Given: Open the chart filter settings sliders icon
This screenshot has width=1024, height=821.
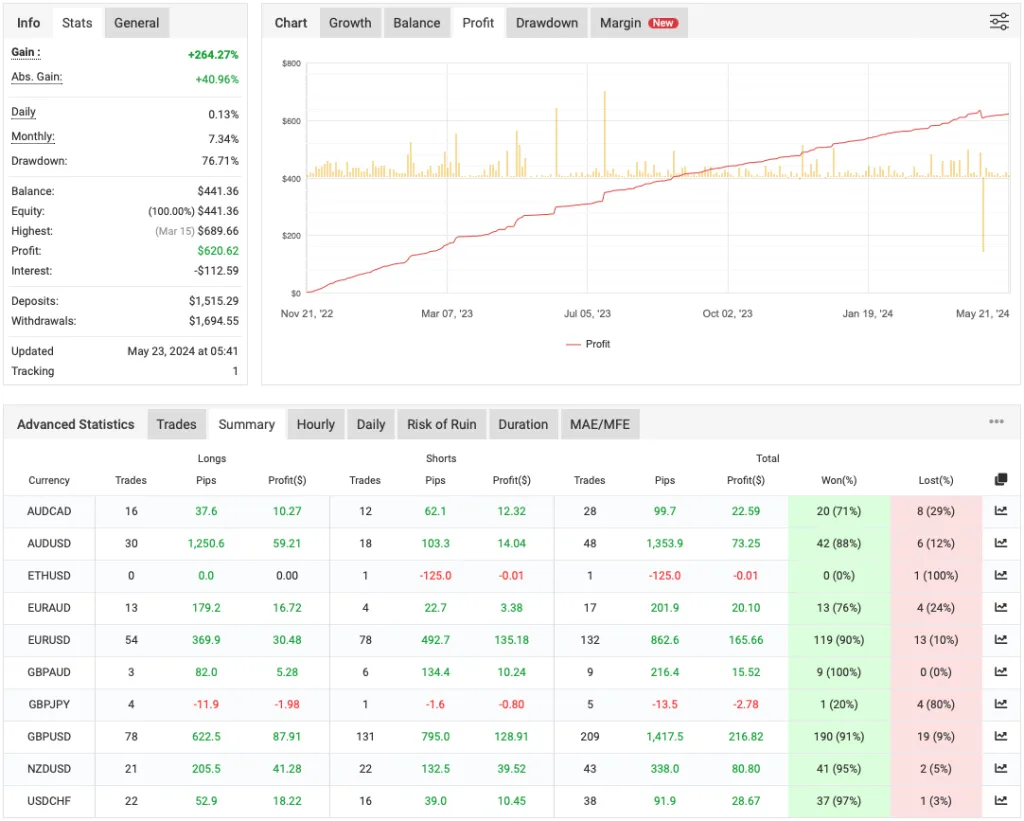Looking at the screenshot, I should (998, 22).
